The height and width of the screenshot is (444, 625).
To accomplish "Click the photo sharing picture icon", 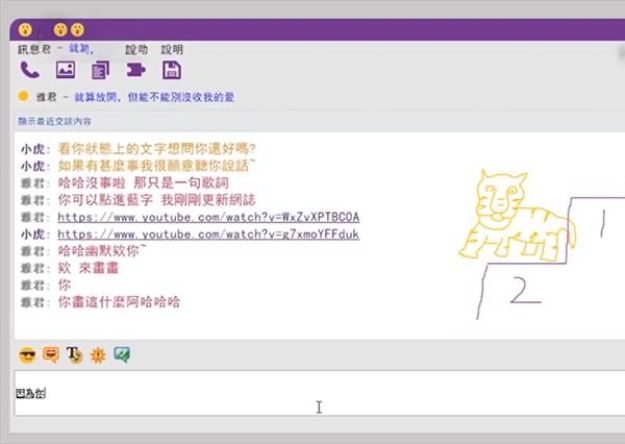I will pos(65,70).
